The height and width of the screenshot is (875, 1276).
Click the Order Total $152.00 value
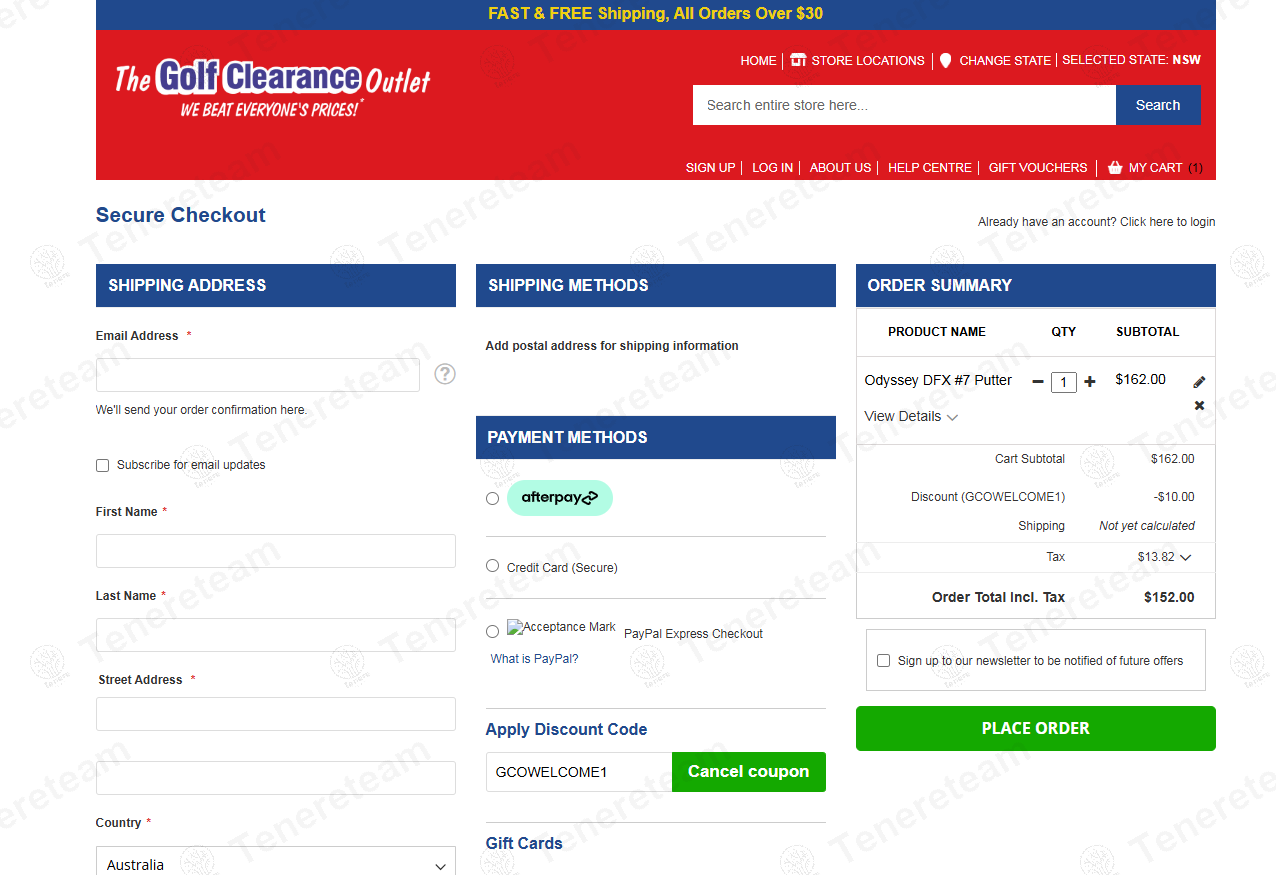(1169, 597)
